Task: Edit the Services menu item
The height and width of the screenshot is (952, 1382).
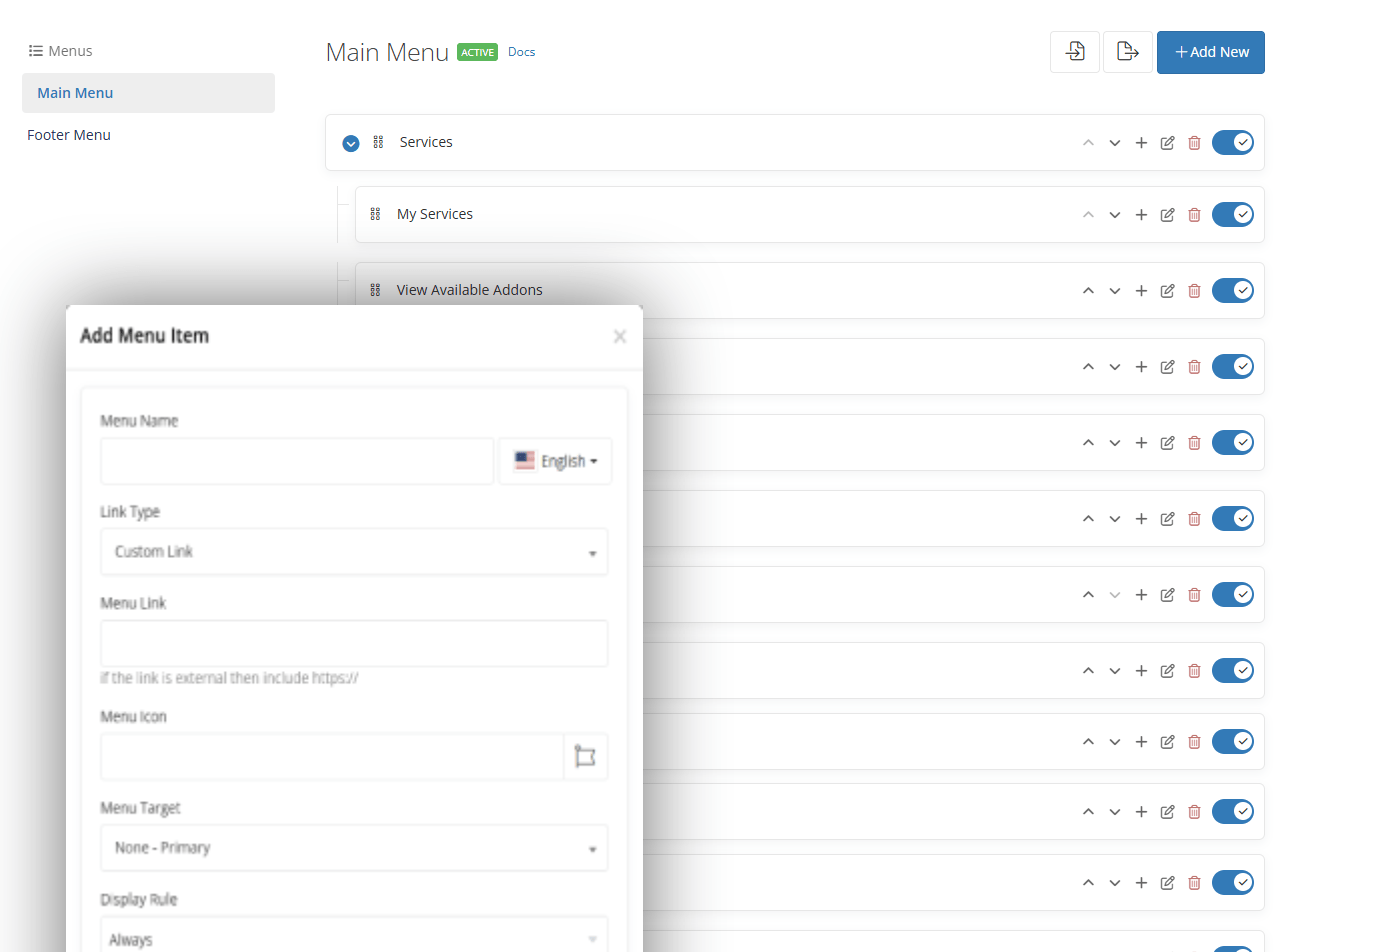Action: [1167, 143]
